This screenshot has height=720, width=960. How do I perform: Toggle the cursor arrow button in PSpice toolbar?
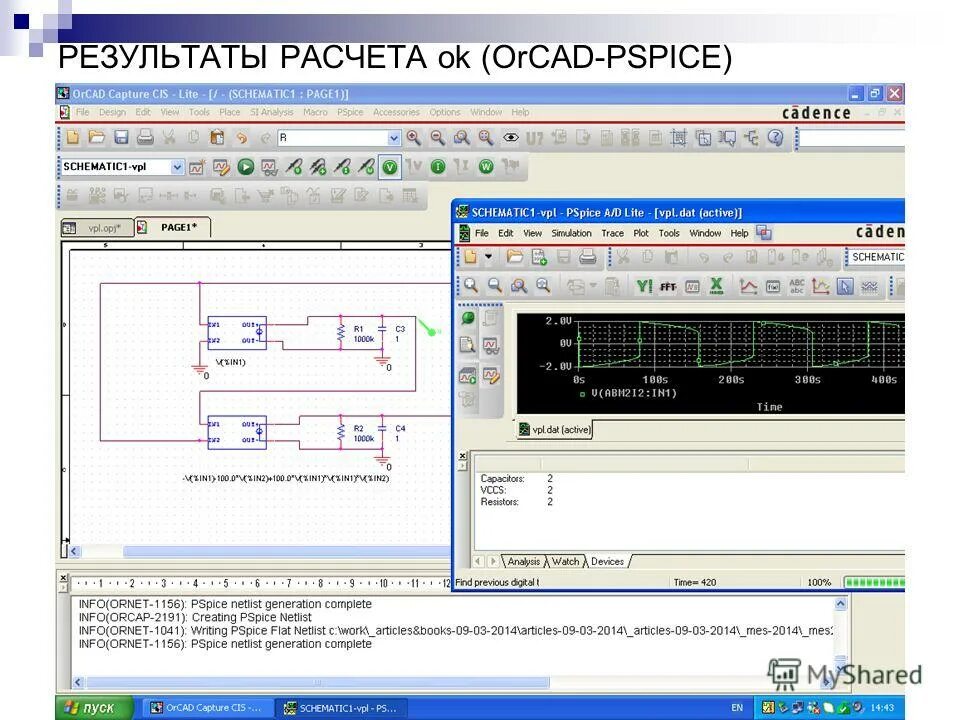tap(845, 286)
